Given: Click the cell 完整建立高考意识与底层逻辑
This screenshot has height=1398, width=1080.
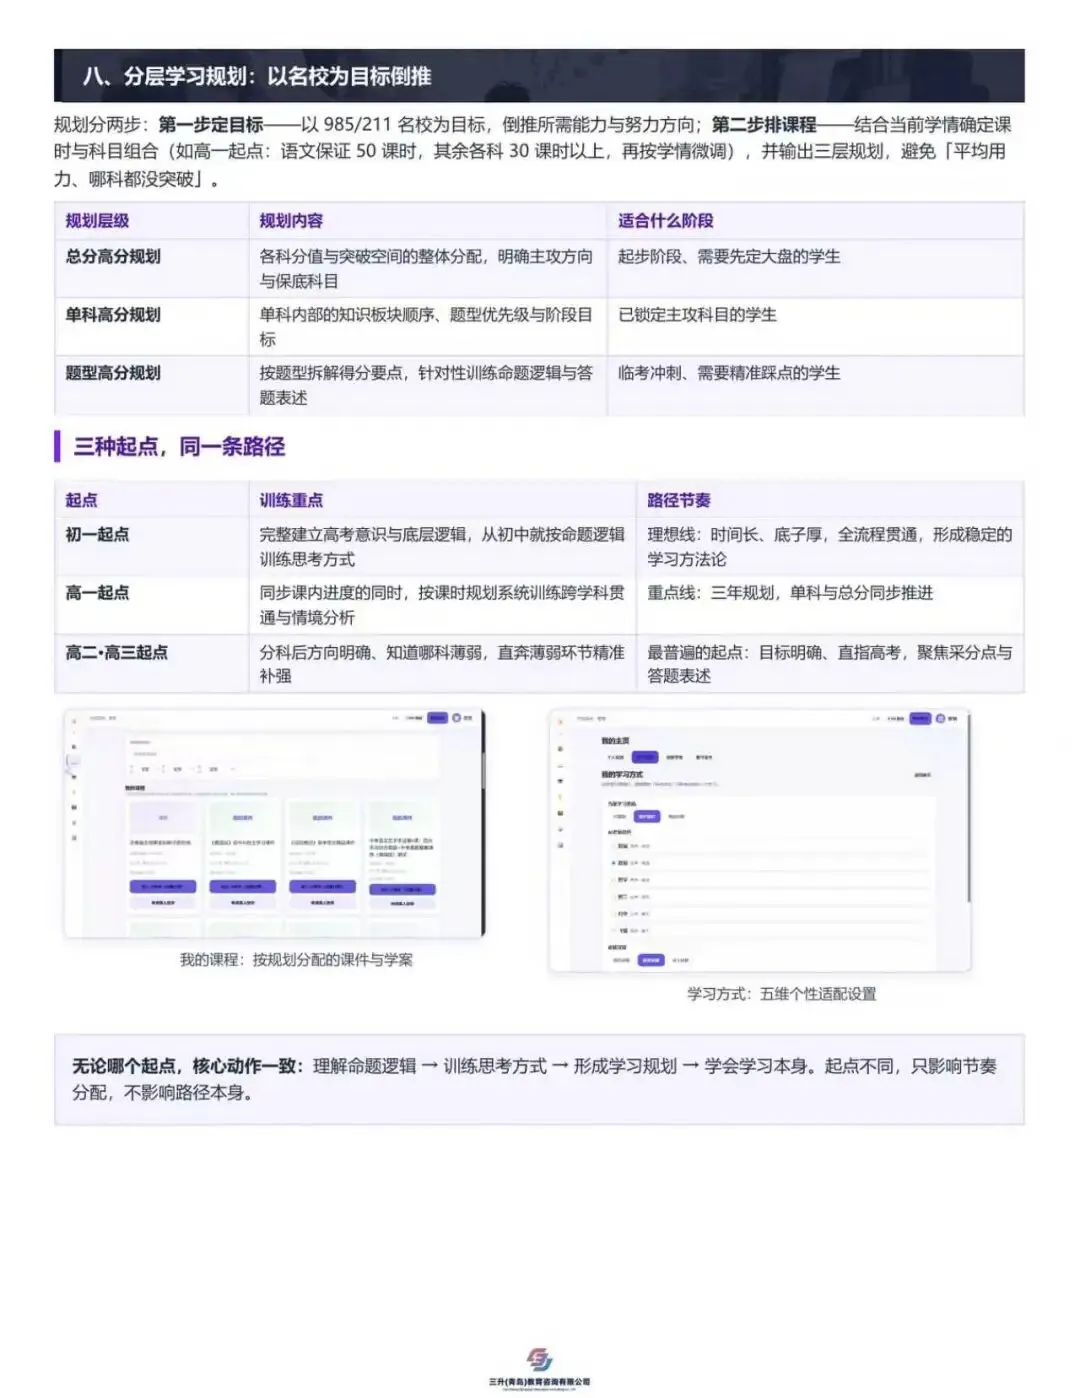Looking at the screenshot, I should [x=442, y=547].
